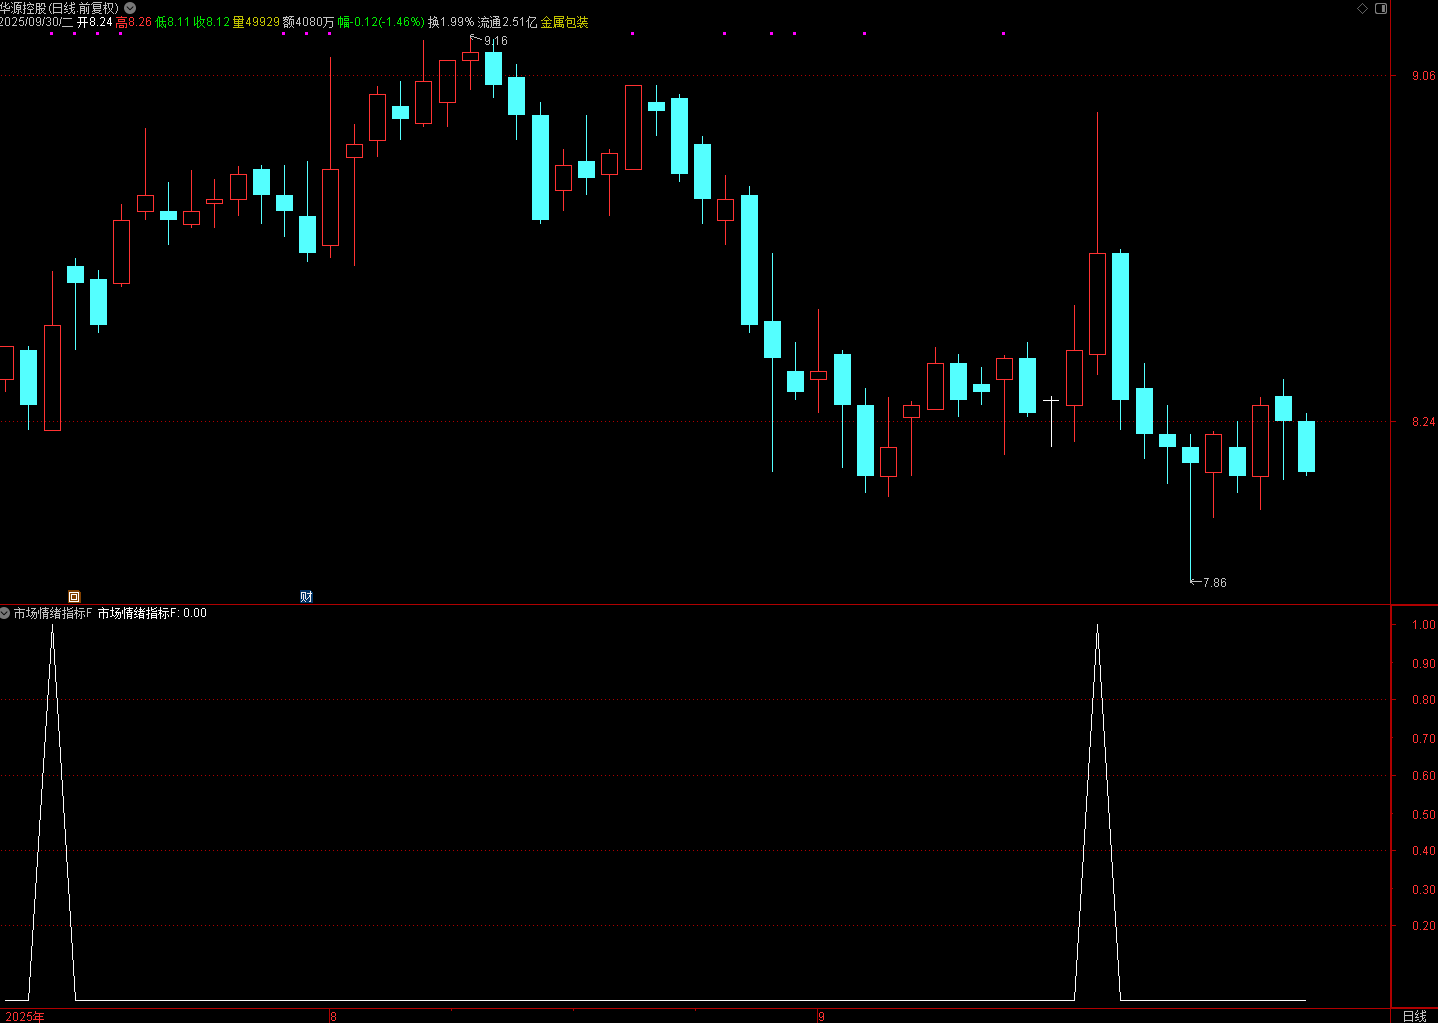Viewport: 1438px width, 1023px height.
Task: Click the 流通2.51亿 float value
Action: [x=507, y=22]
